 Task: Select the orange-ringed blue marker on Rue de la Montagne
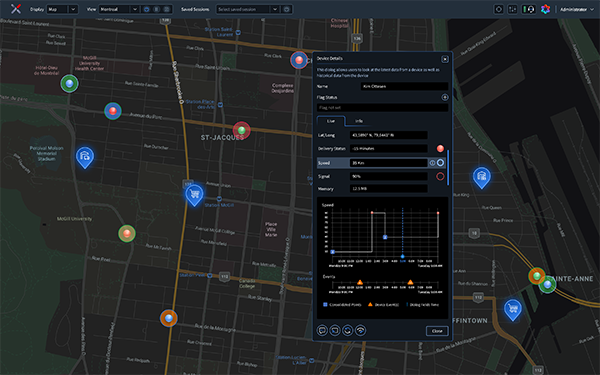click(x=168, y=318)
